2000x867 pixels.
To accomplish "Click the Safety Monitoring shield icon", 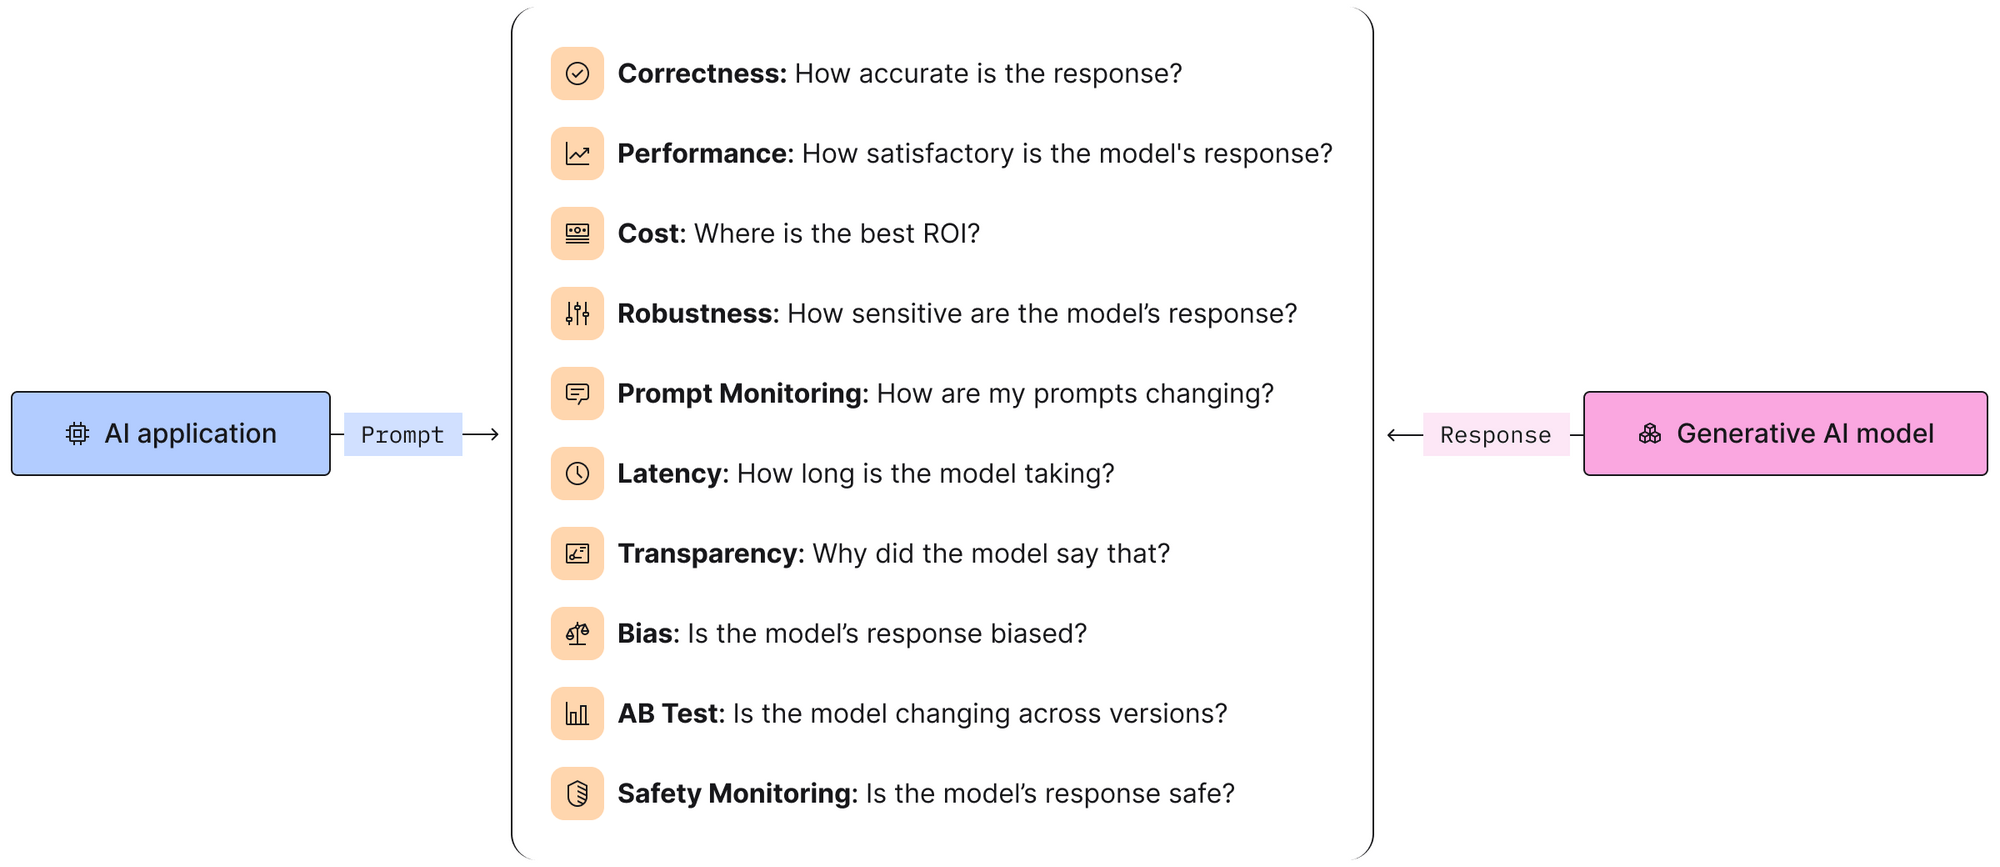I will tap(577, 794).
